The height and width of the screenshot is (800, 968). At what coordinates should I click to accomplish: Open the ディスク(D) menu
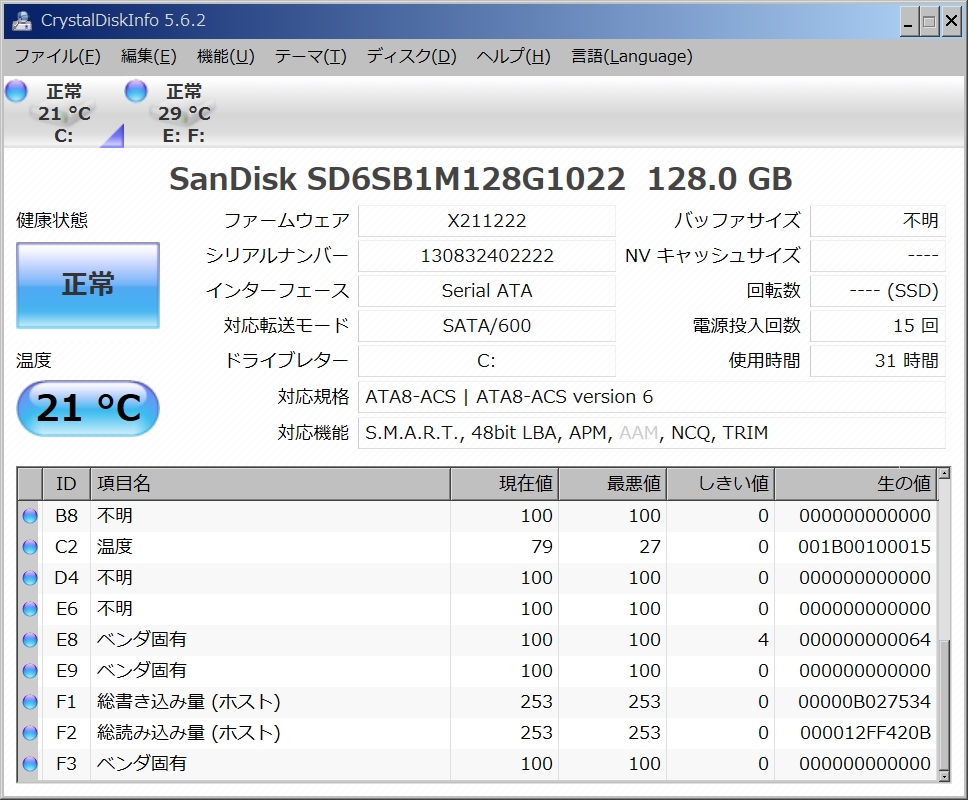[x=411, y=56]
